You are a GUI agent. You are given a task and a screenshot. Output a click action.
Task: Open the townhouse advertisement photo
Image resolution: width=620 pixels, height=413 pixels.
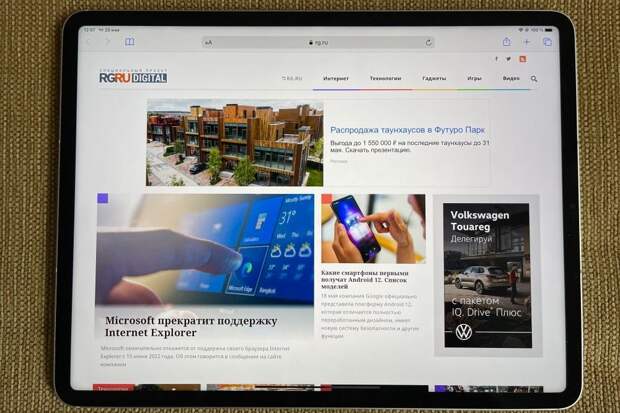(x=235, y=143)
